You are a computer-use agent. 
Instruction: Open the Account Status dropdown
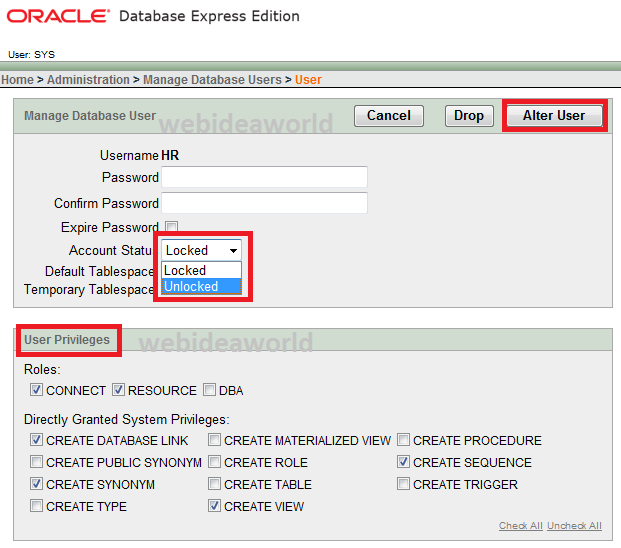point(201,250)
